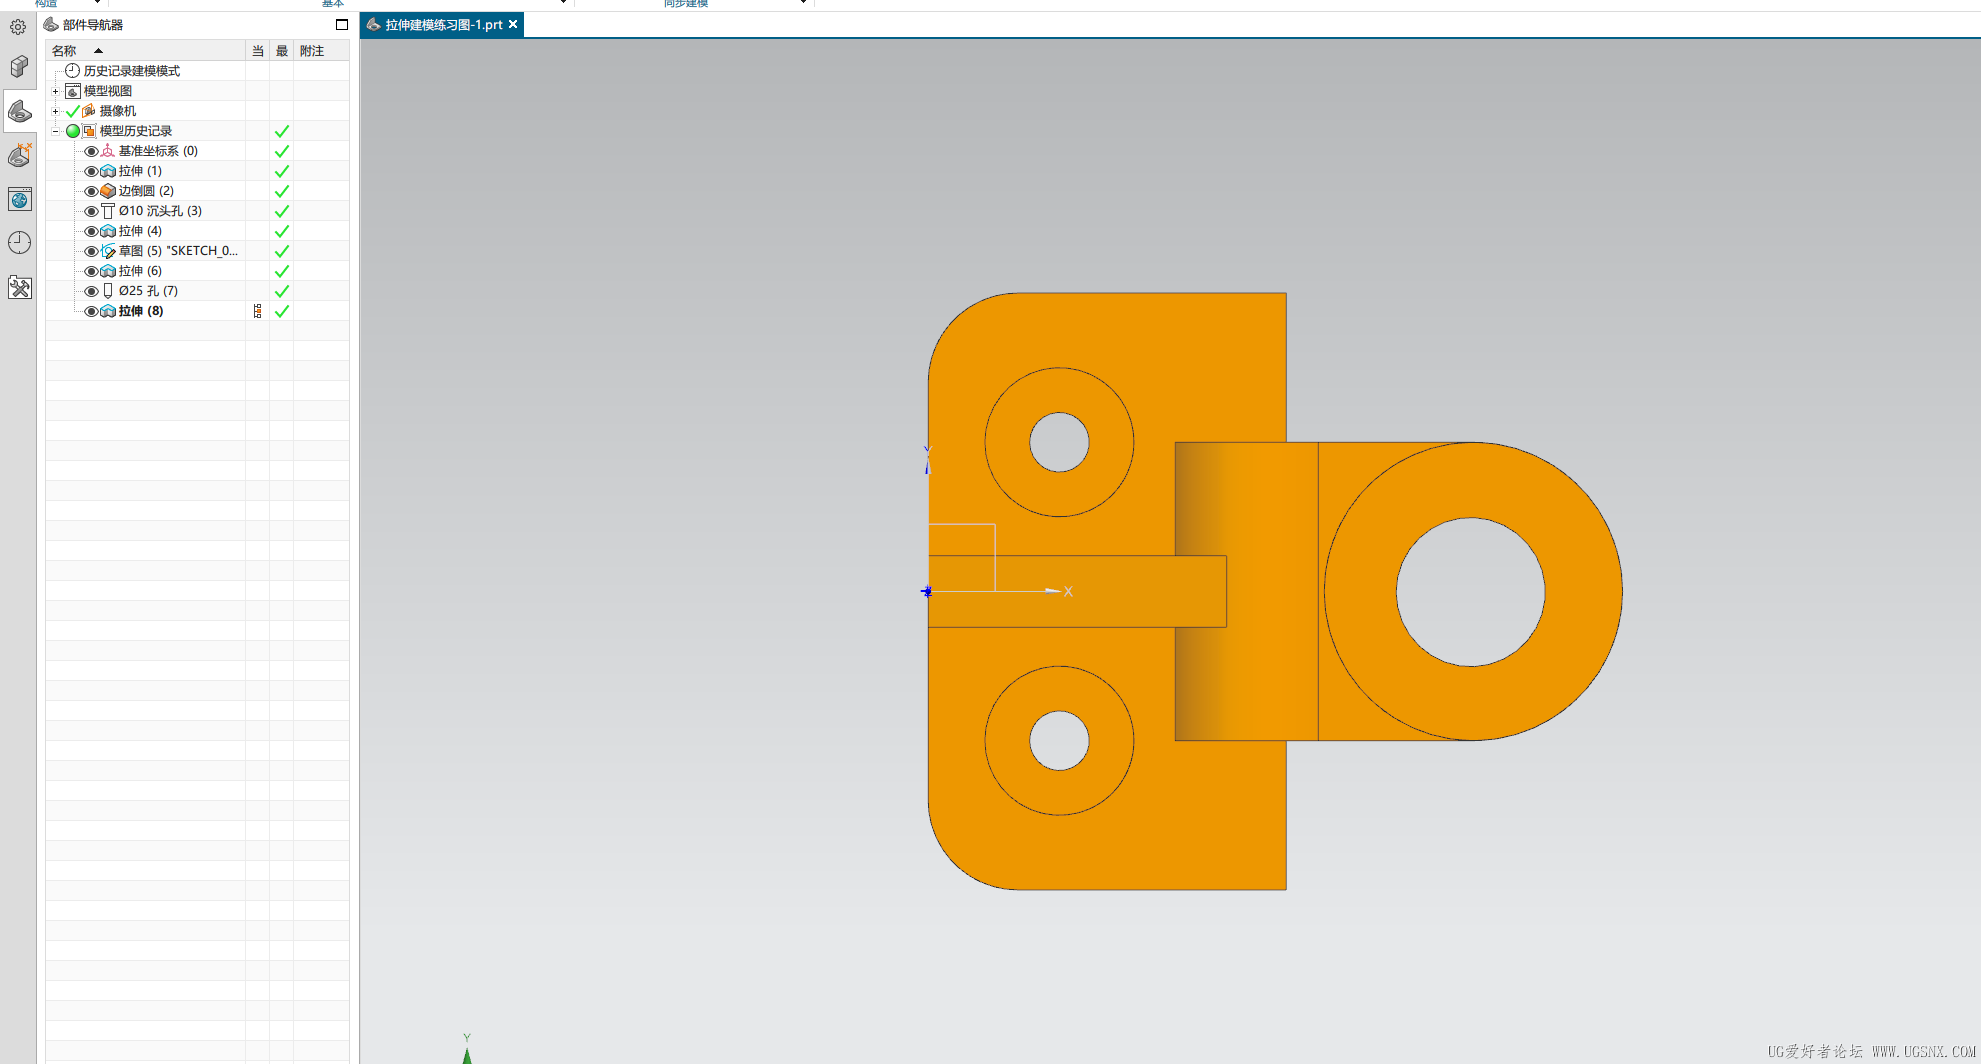The width and height of the screenshot is (1981, 1064).
Task: Click the 模型历史记录 folder icon
Action: pyautogui.click(x=89, y=131)
